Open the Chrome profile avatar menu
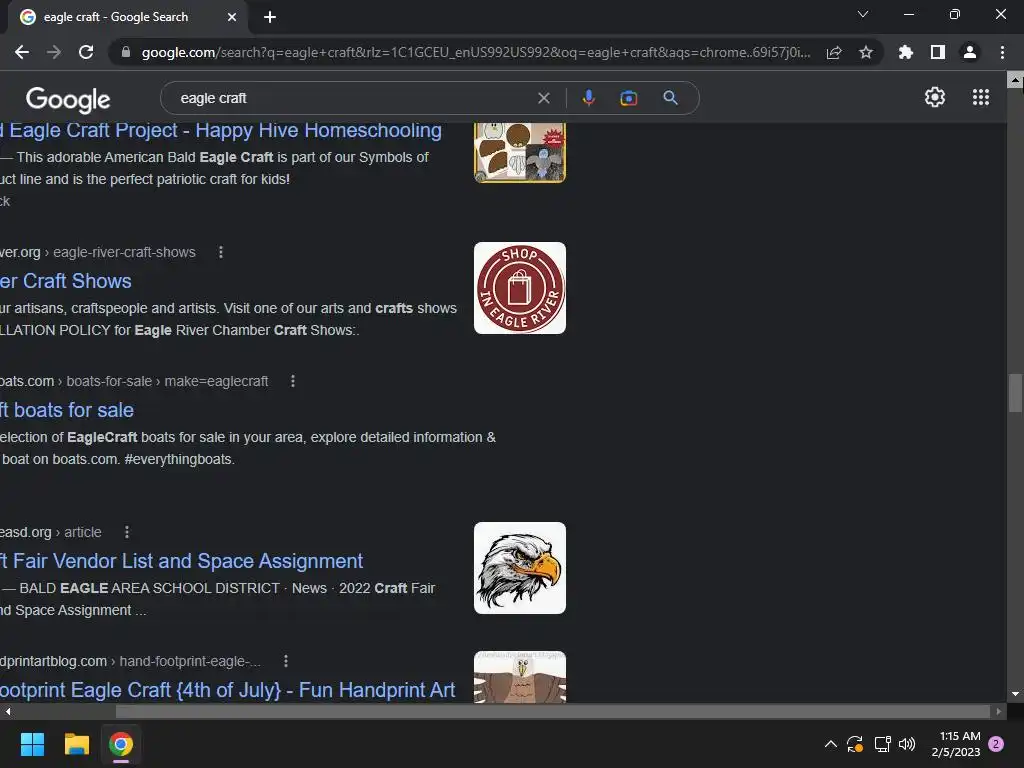The width and height of the screenshot is (1024, 768). [970, 52]
